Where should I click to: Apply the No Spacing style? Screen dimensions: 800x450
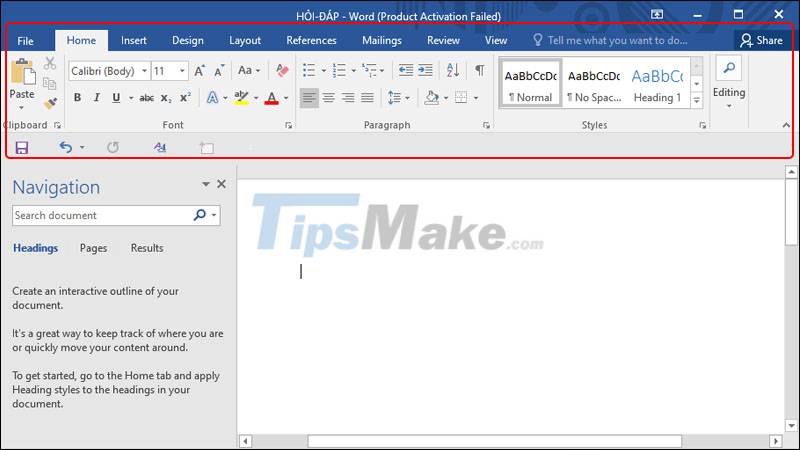(594, 83)
